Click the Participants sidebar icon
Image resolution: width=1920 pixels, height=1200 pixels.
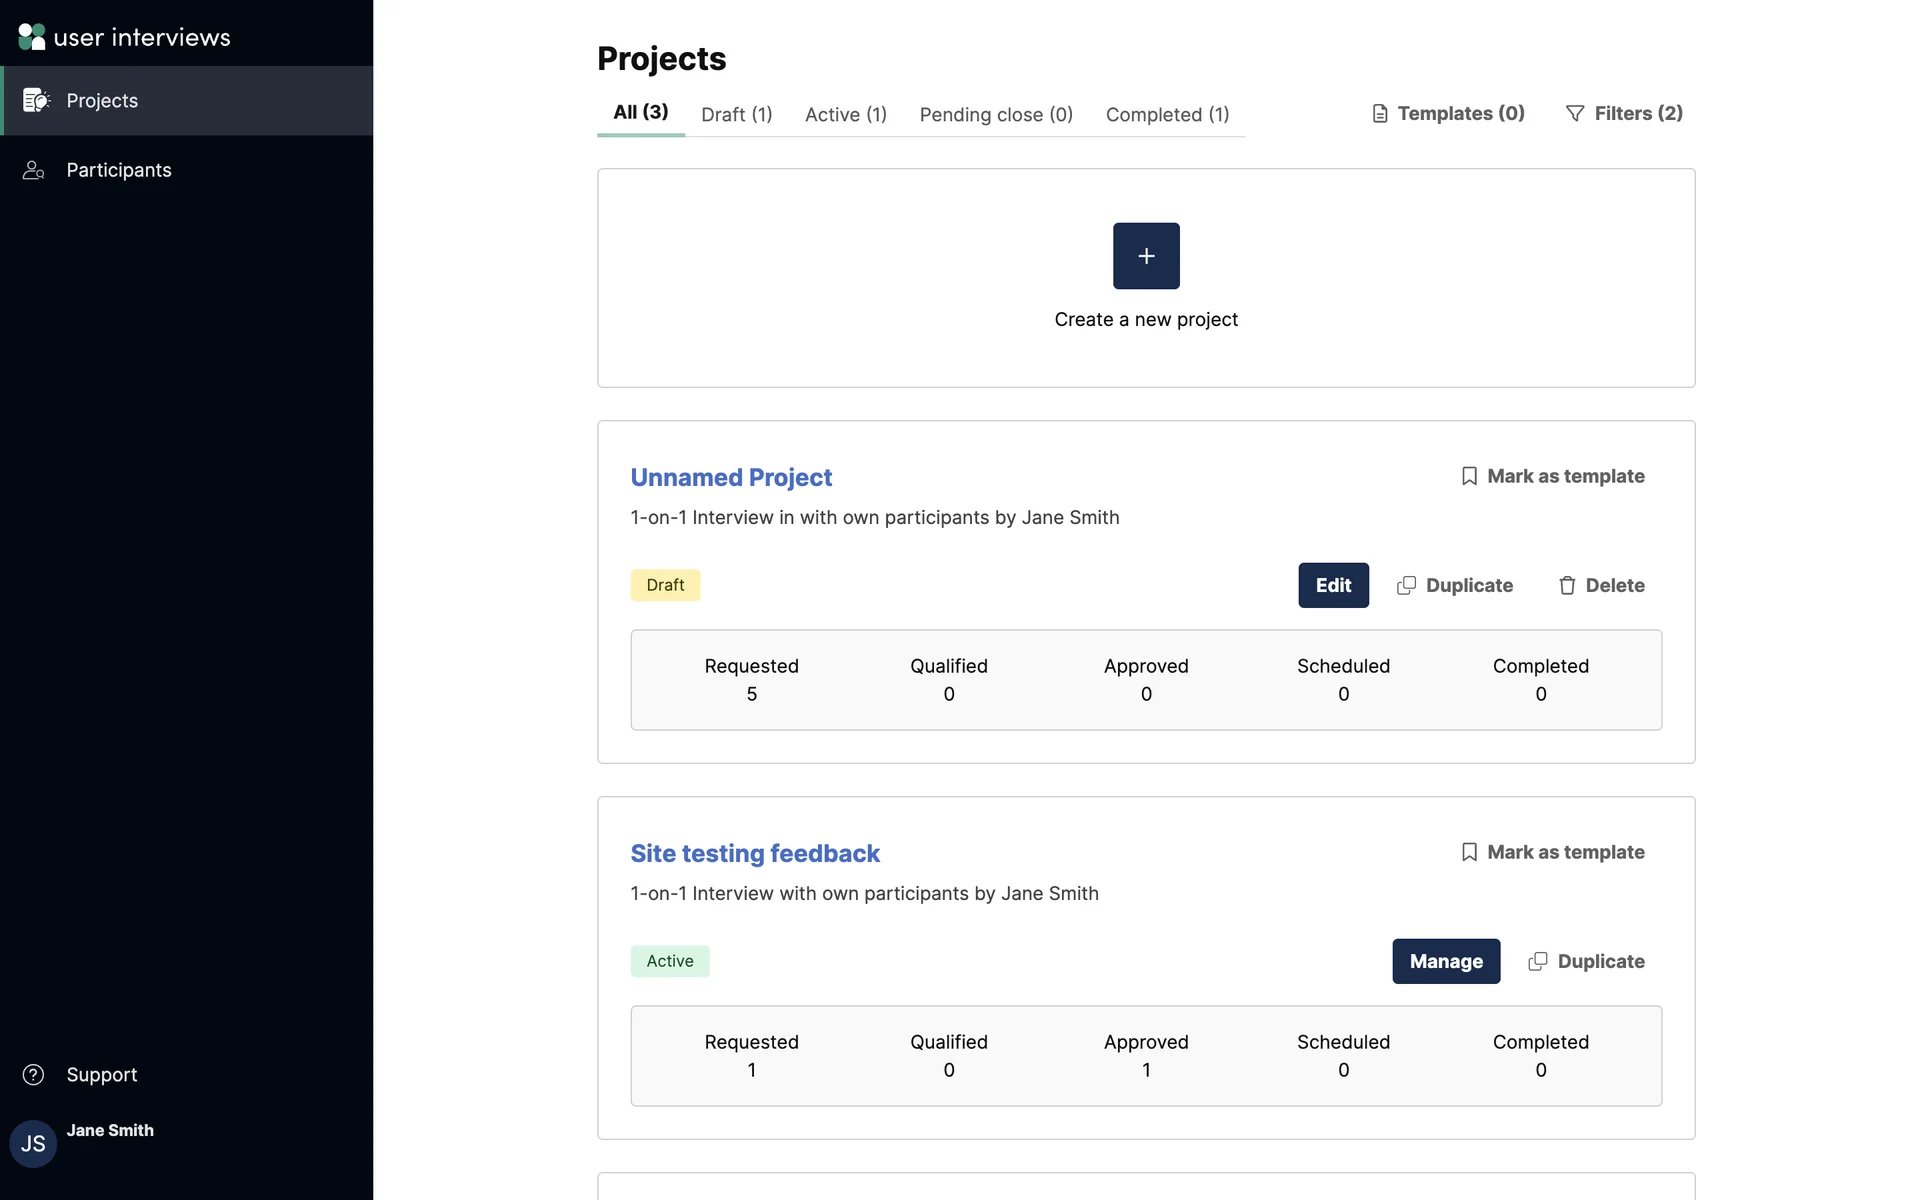tap(34, 170)
